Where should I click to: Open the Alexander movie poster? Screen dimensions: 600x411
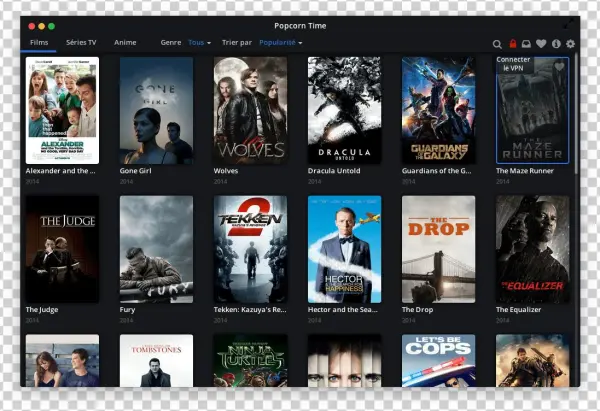click(x=62, y=110)
